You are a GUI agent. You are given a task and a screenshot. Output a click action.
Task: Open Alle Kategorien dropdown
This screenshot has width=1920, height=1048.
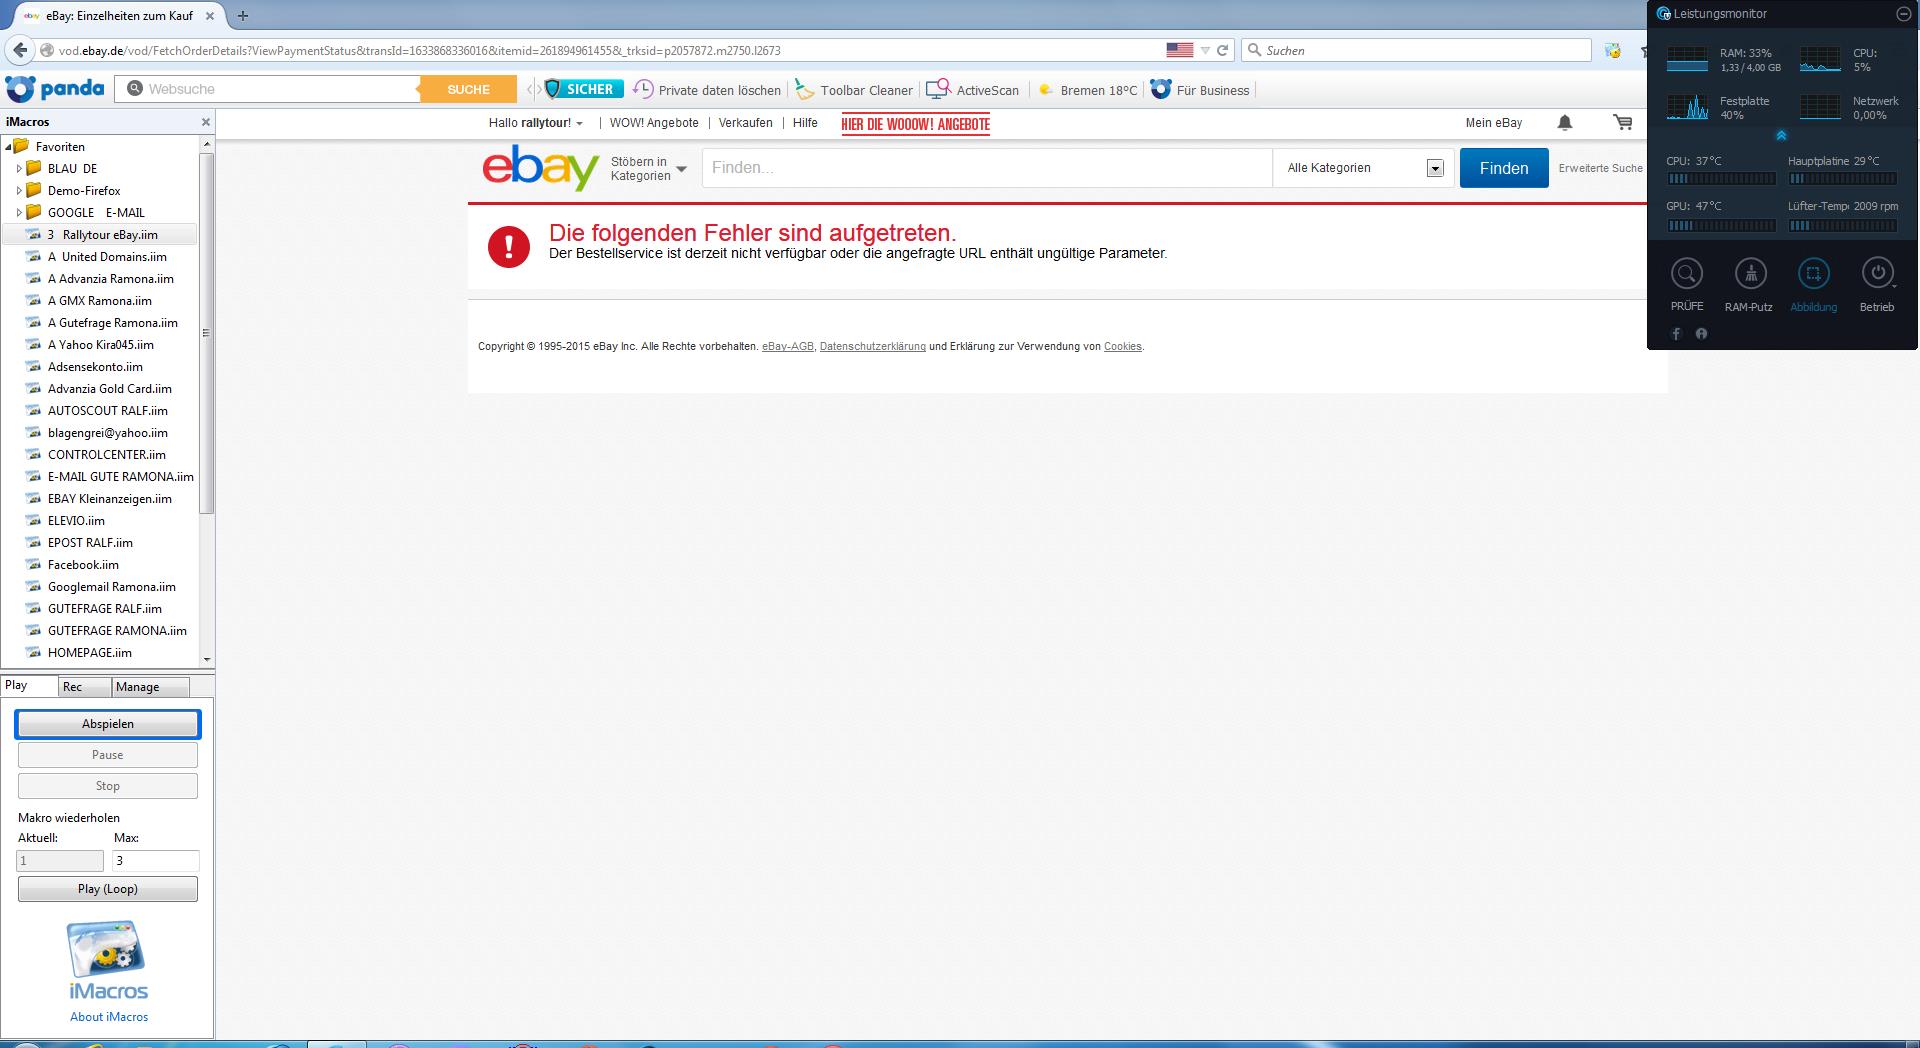[x=1365, y=168]
